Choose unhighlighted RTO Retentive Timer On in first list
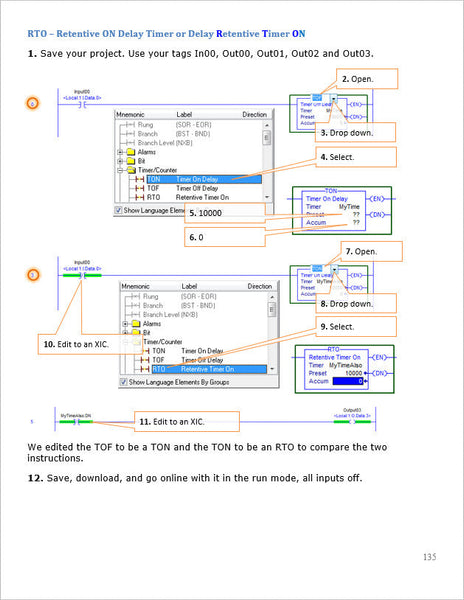464x600 pixels. pyautogui.click(x=188, y=197)
